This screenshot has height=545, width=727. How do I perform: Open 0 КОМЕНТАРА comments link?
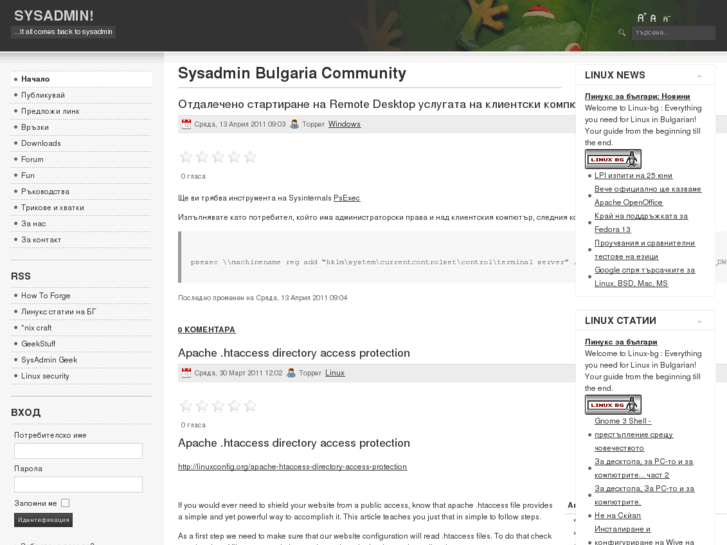[206, 330]
